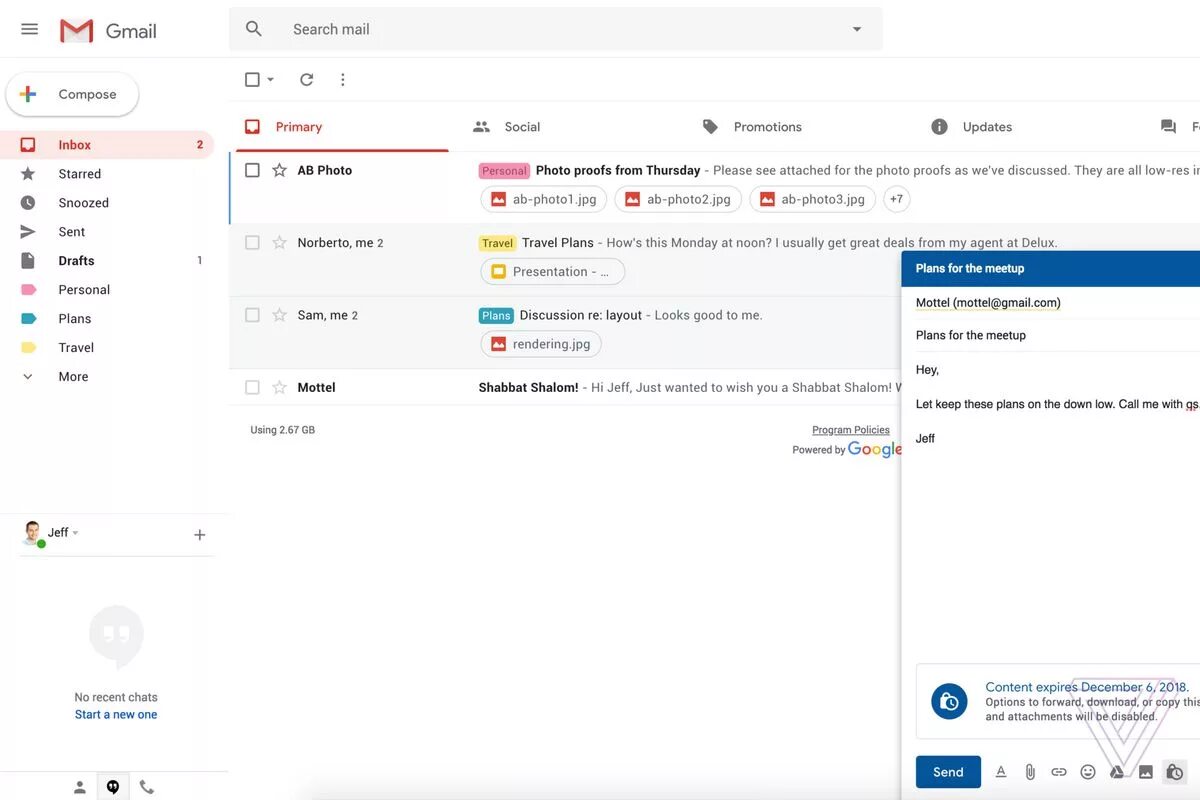Select the Norberto Travel Plans email checkbox
The image size is (1200, 800).
(x=252, y=242)
